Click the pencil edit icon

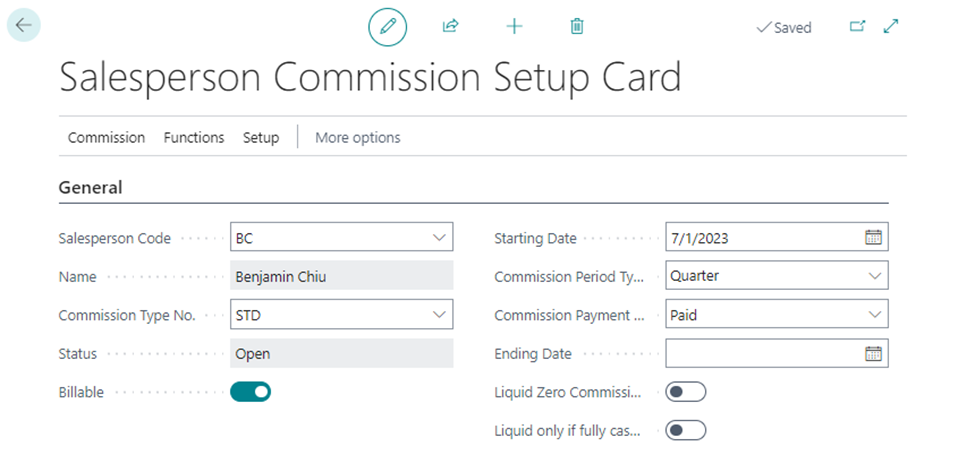click(387, 26)
